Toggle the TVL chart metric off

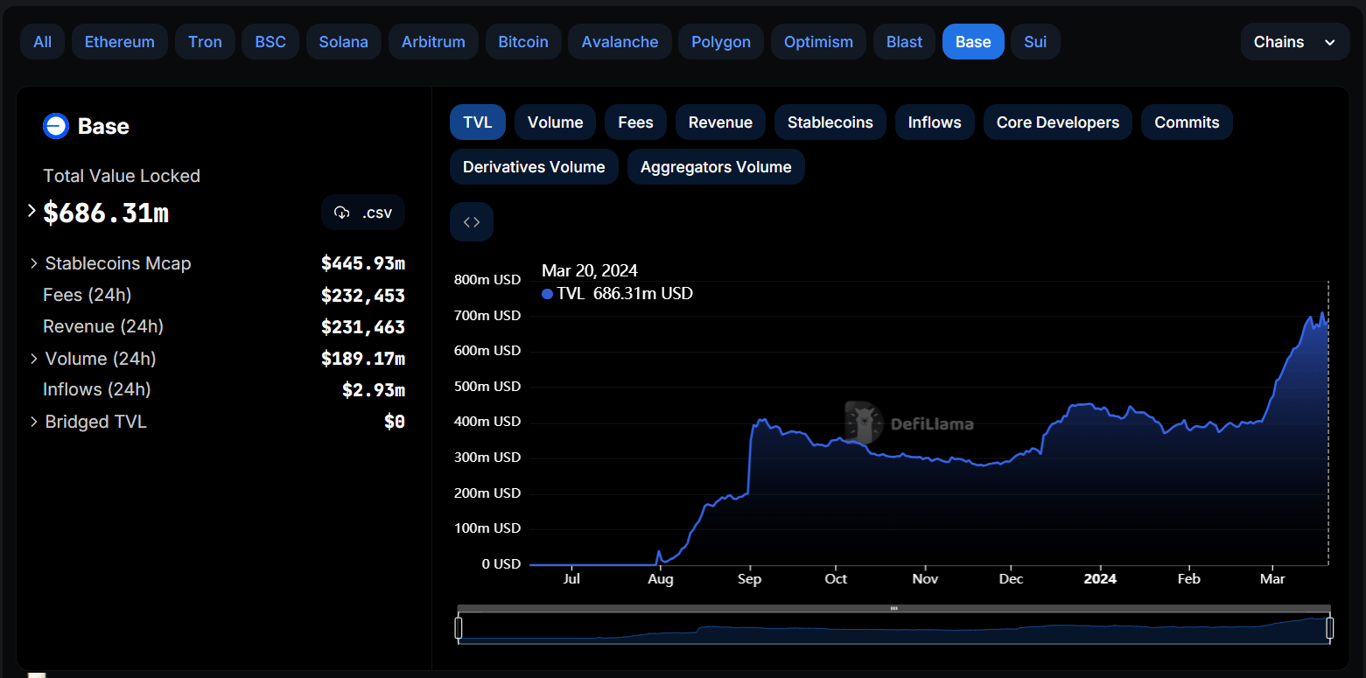[x=477, y=122]
